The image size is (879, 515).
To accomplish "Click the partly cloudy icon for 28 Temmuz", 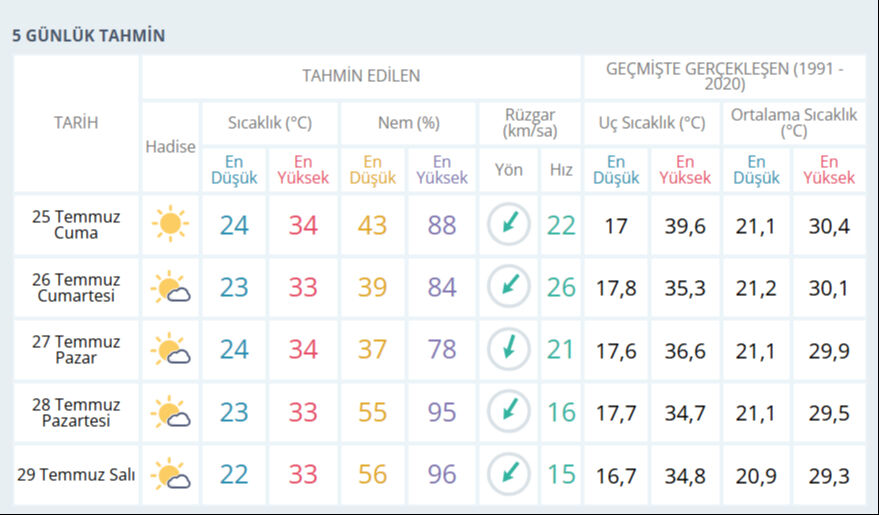I will pyautogui.click(x=170, y=411).
